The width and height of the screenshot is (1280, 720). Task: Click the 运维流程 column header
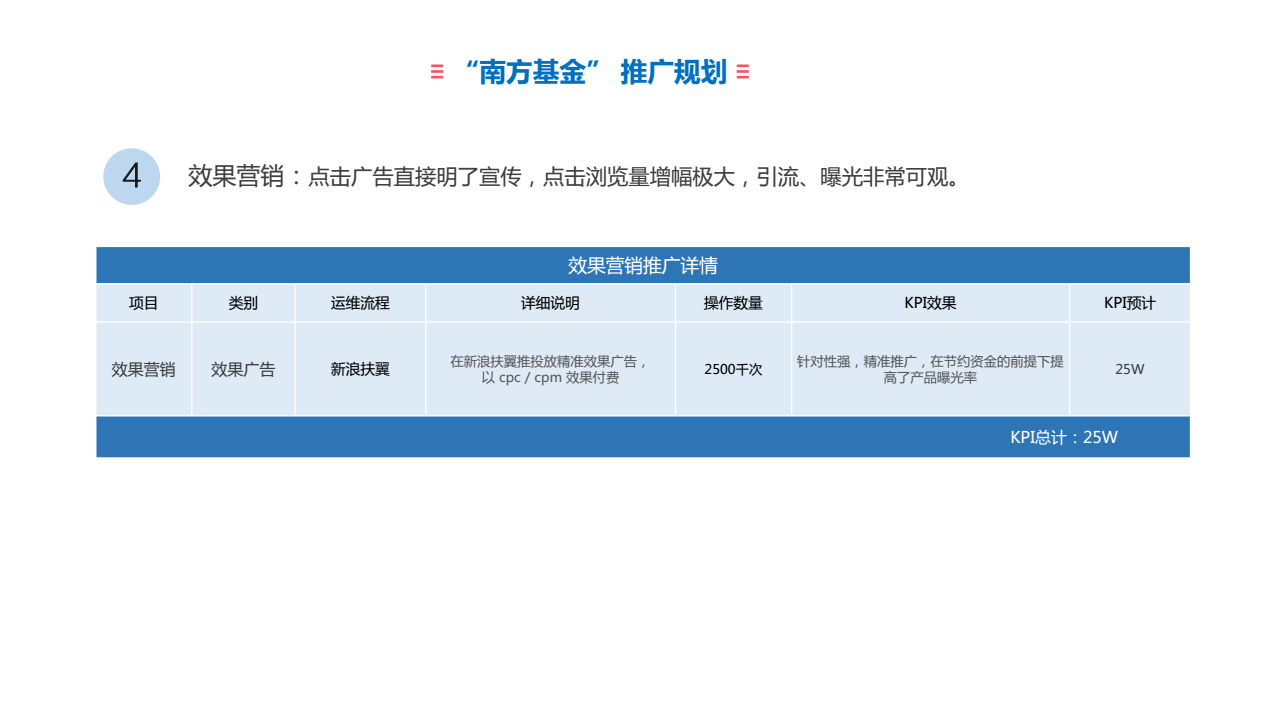(x=360, y=303)
